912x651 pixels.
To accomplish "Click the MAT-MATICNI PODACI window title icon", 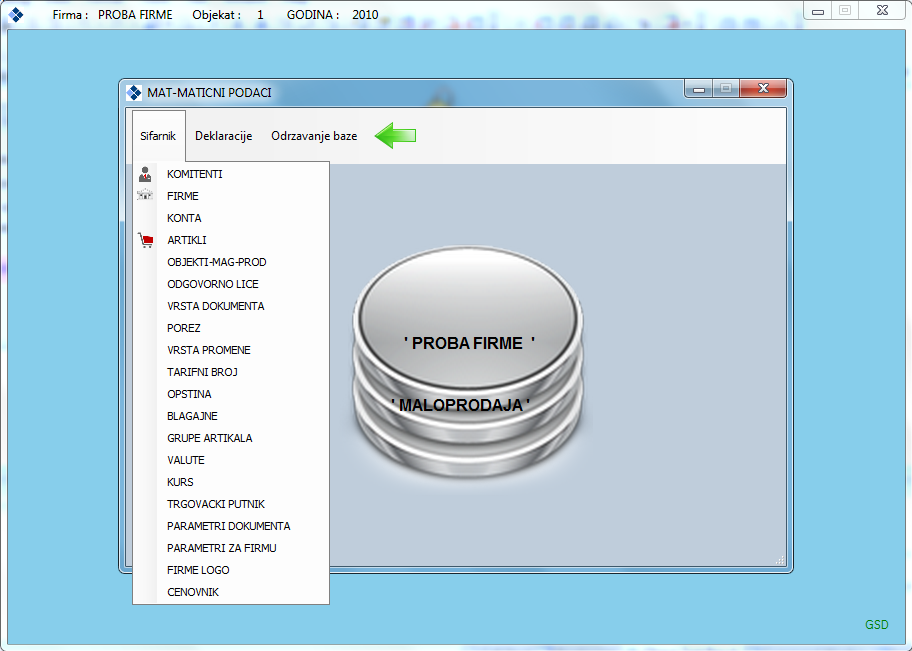I will [x=134, y=93].
